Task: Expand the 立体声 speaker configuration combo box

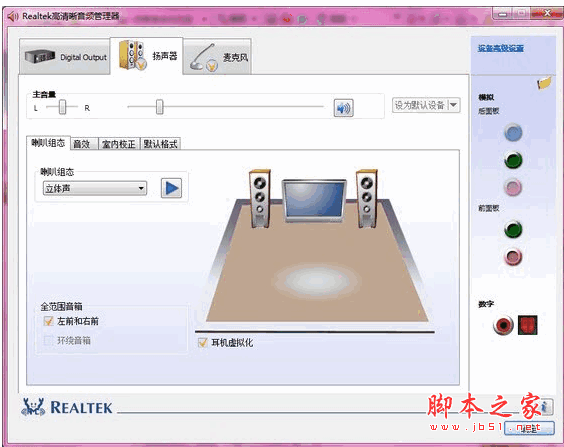Action: pyautogui.click(x=95, y=188)
